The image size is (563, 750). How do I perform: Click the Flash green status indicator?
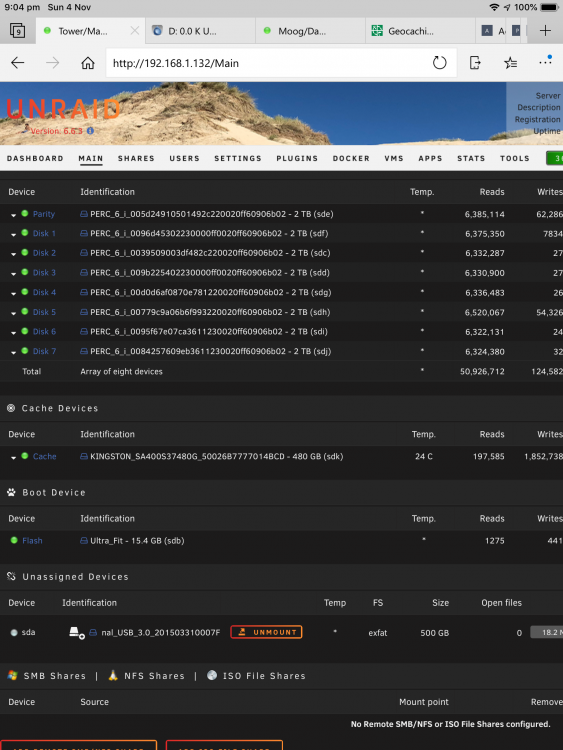click(14, 540)
